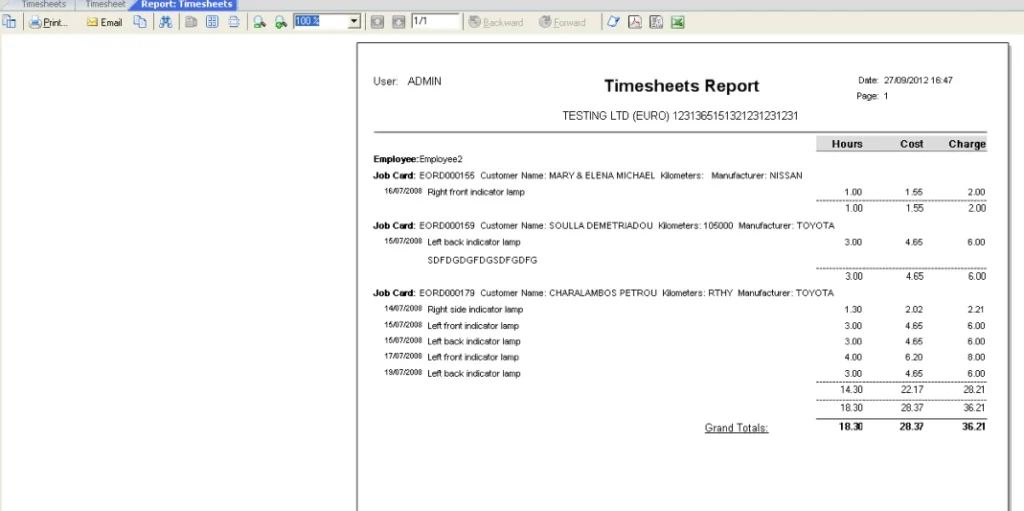Click job card EORD000159 text

tap(447, 225)
